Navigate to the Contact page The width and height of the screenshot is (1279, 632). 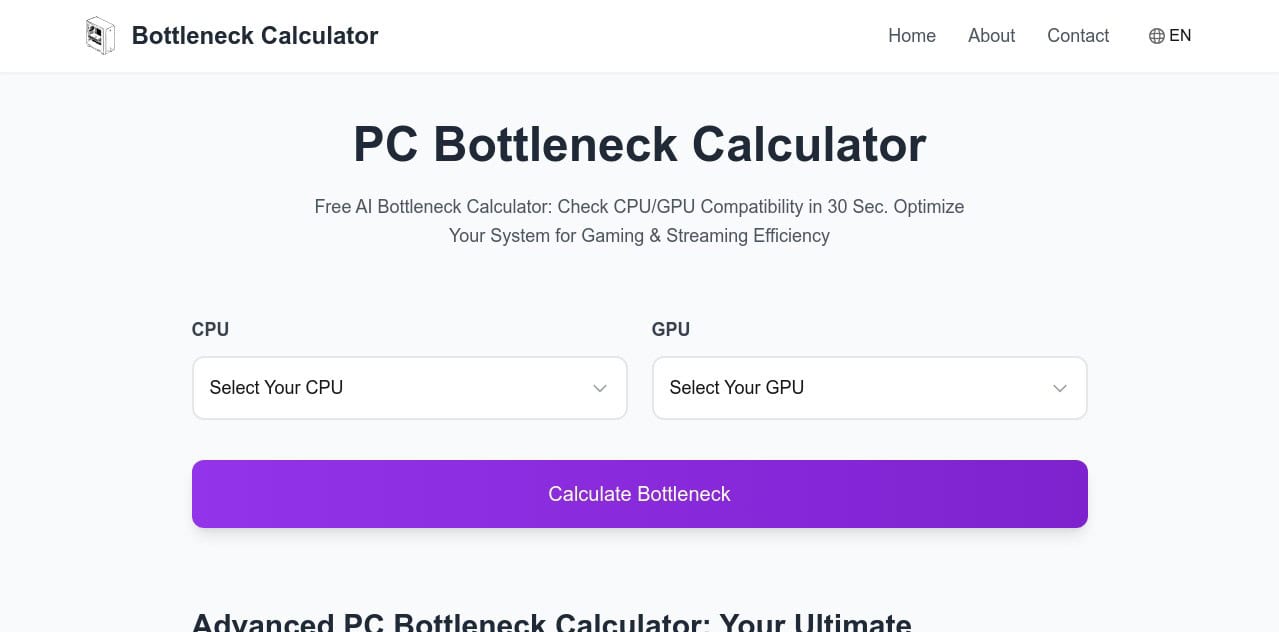(1077, 36)
